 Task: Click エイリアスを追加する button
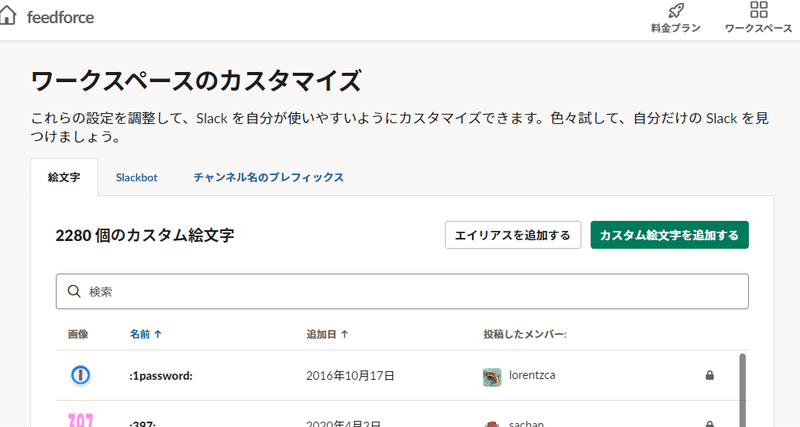[x=513, y=235]
